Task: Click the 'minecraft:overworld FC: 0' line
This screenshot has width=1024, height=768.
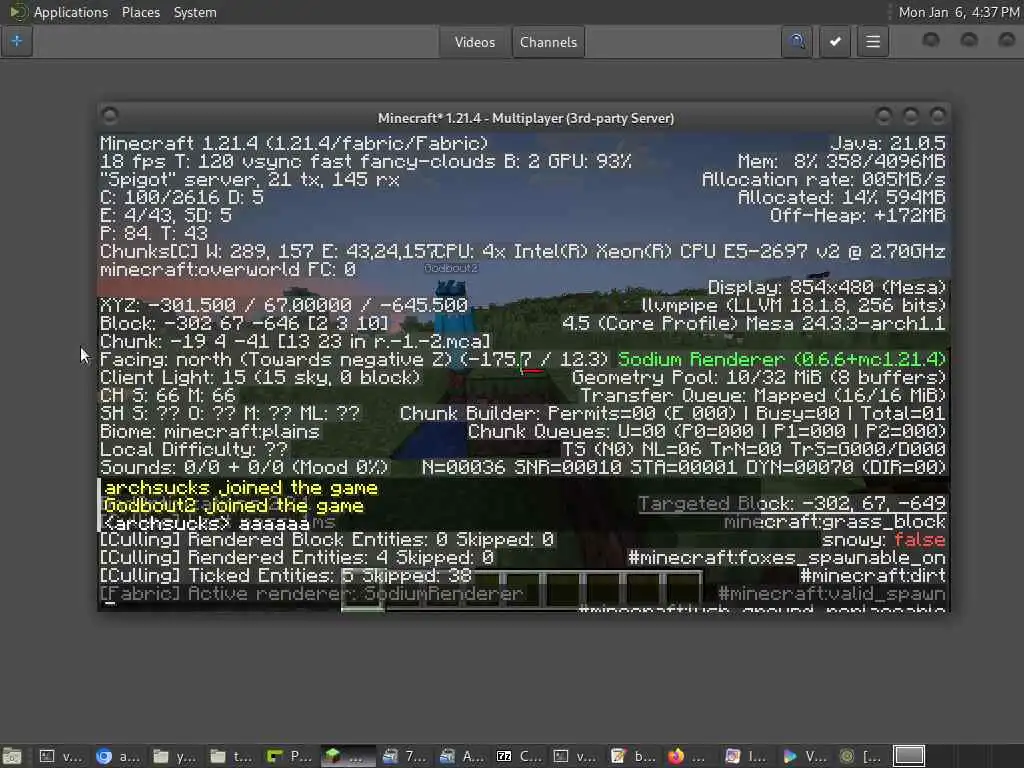Action: pos(228,270)
